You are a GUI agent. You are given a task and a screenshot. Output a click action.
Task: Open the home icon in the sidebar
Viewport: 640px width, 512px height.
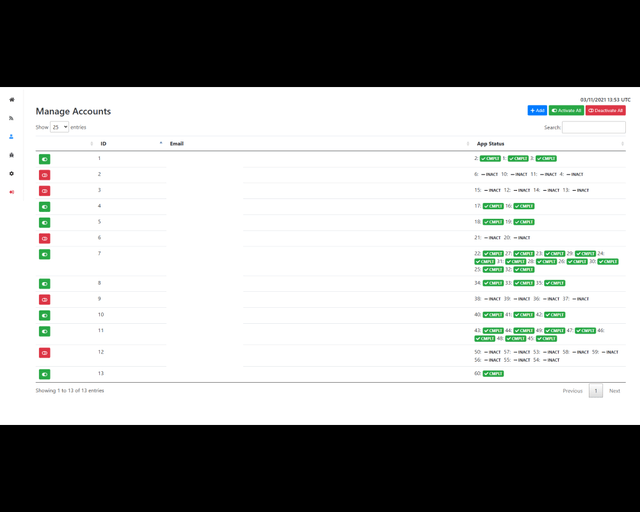[x=12, y=99]
